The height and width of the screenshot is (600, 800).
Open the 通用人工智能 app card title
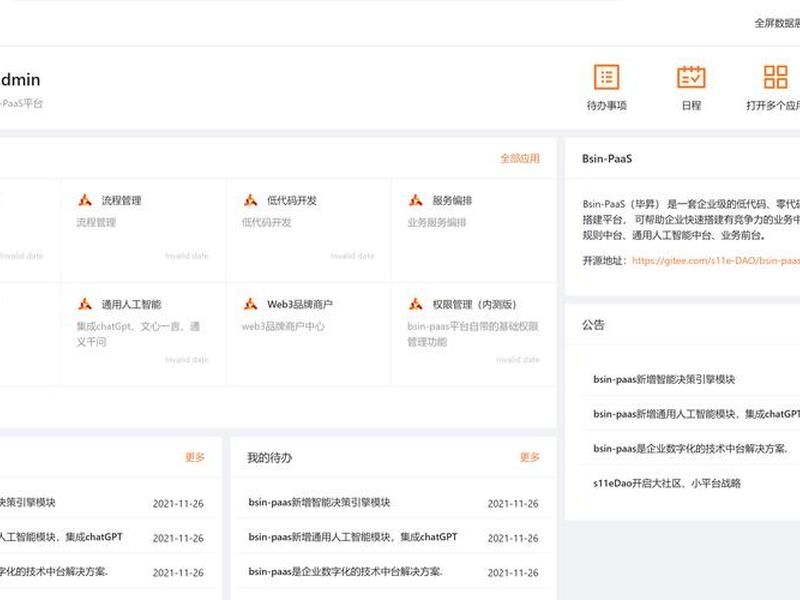(x=131, y=305)
